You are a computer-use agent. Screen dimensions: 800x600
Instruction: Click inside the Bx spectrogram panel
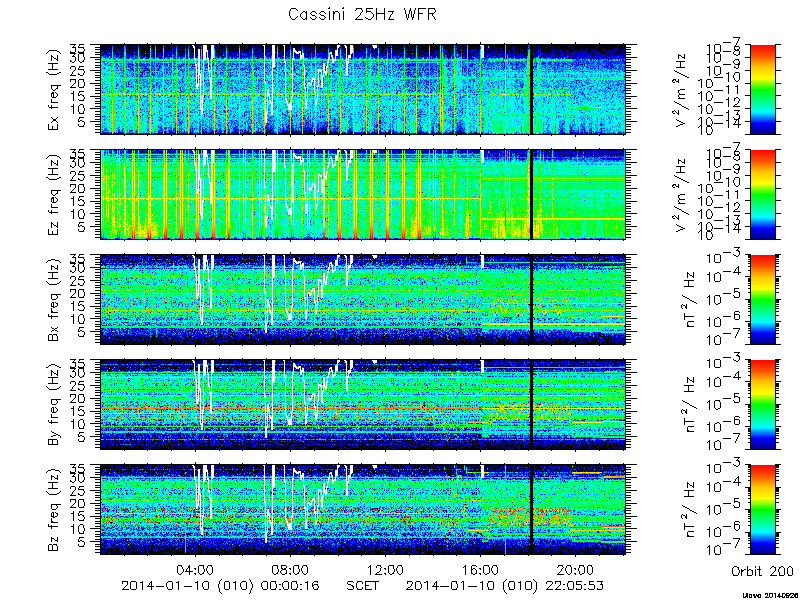point(363,299)
